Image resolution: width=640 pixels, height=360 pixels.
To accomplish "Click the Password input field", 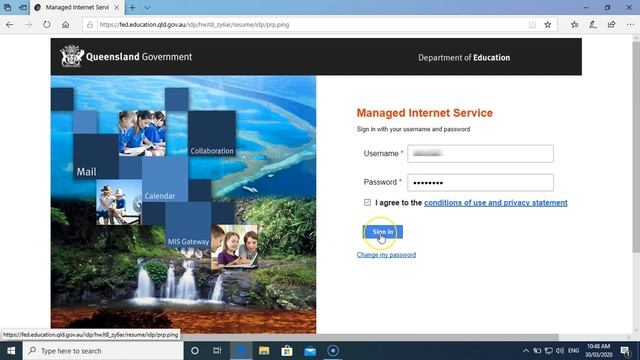I will click(480, 182).
